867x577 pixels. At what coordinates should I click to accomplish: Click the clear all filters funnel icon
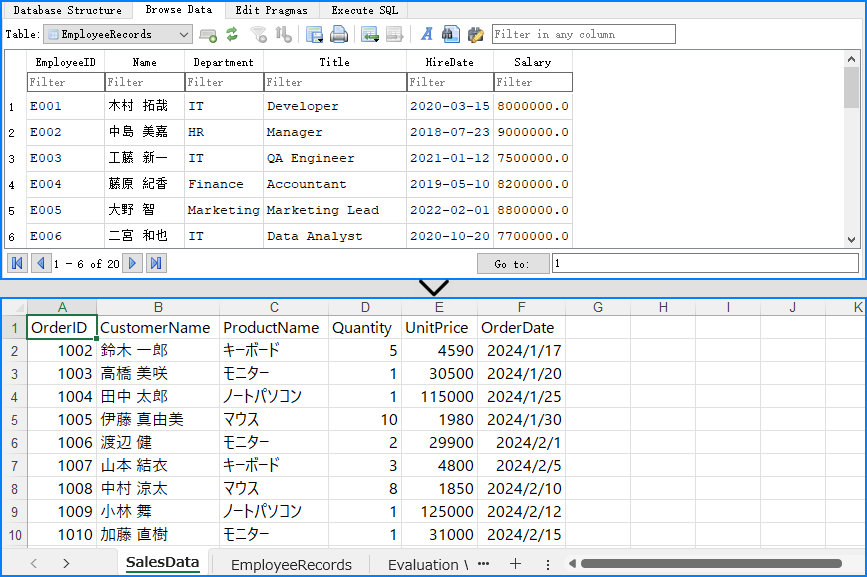(258, 34)
